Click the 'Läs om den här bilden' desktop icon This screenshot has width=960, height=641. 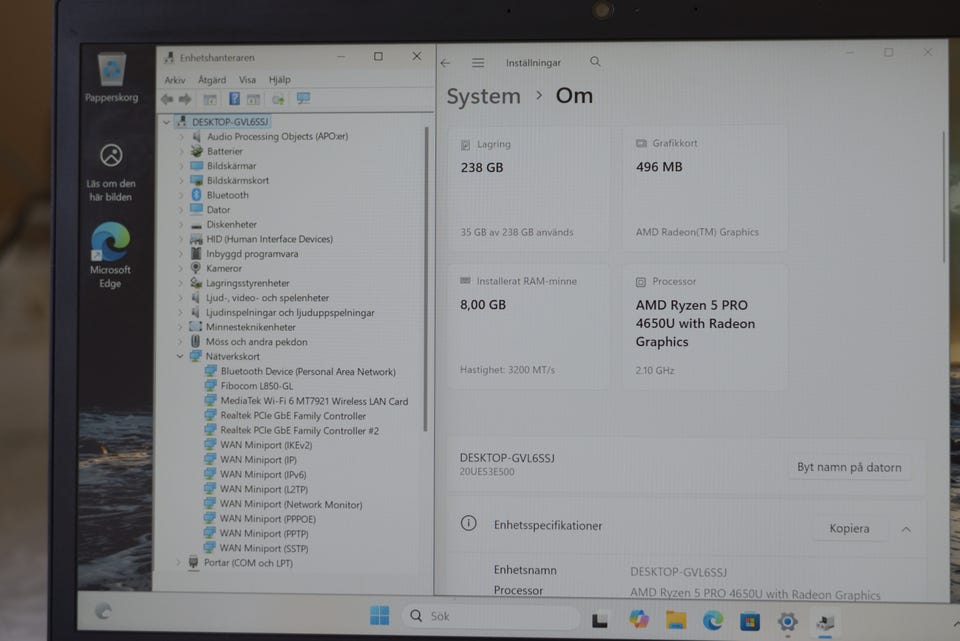[x=111, y=172]
